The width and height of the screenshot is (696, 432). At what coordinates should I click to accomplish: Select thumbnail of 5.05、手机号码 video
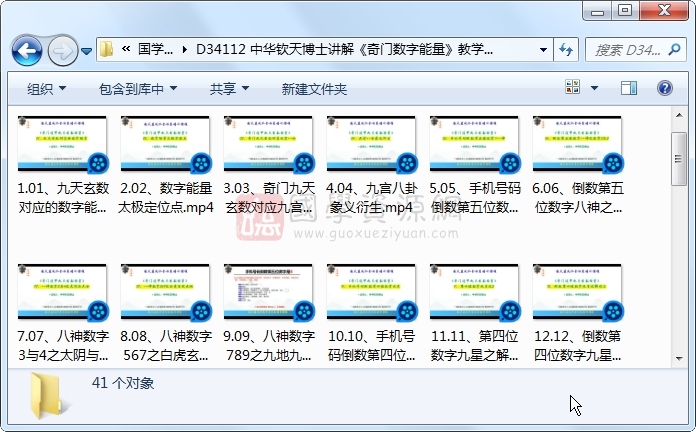[x=475, y=144]
